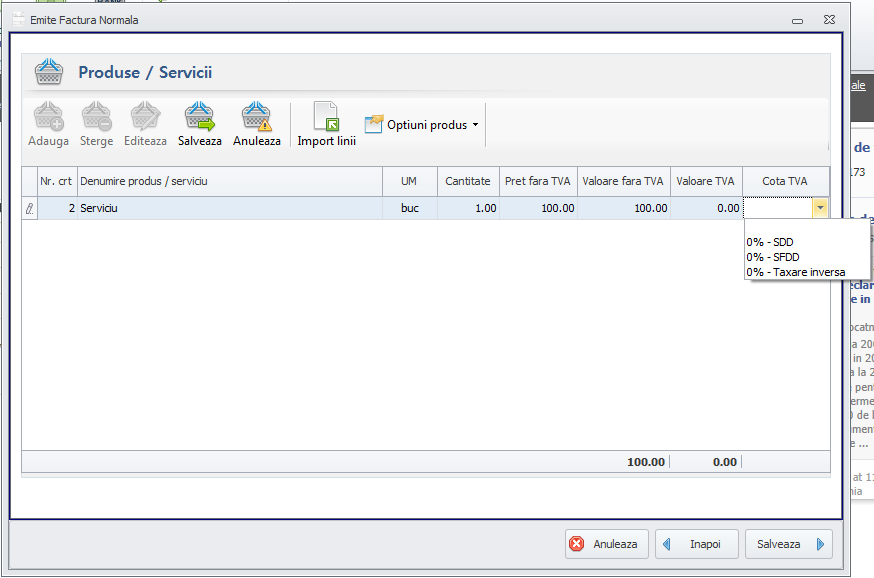Click the Sterge basket icon

coord(96,118)
